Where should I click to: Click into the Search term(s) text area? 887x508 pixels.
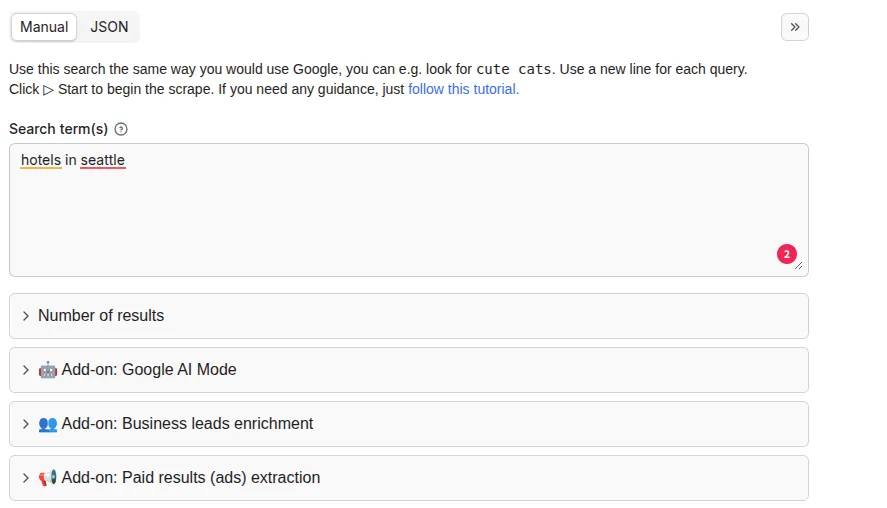408,210
